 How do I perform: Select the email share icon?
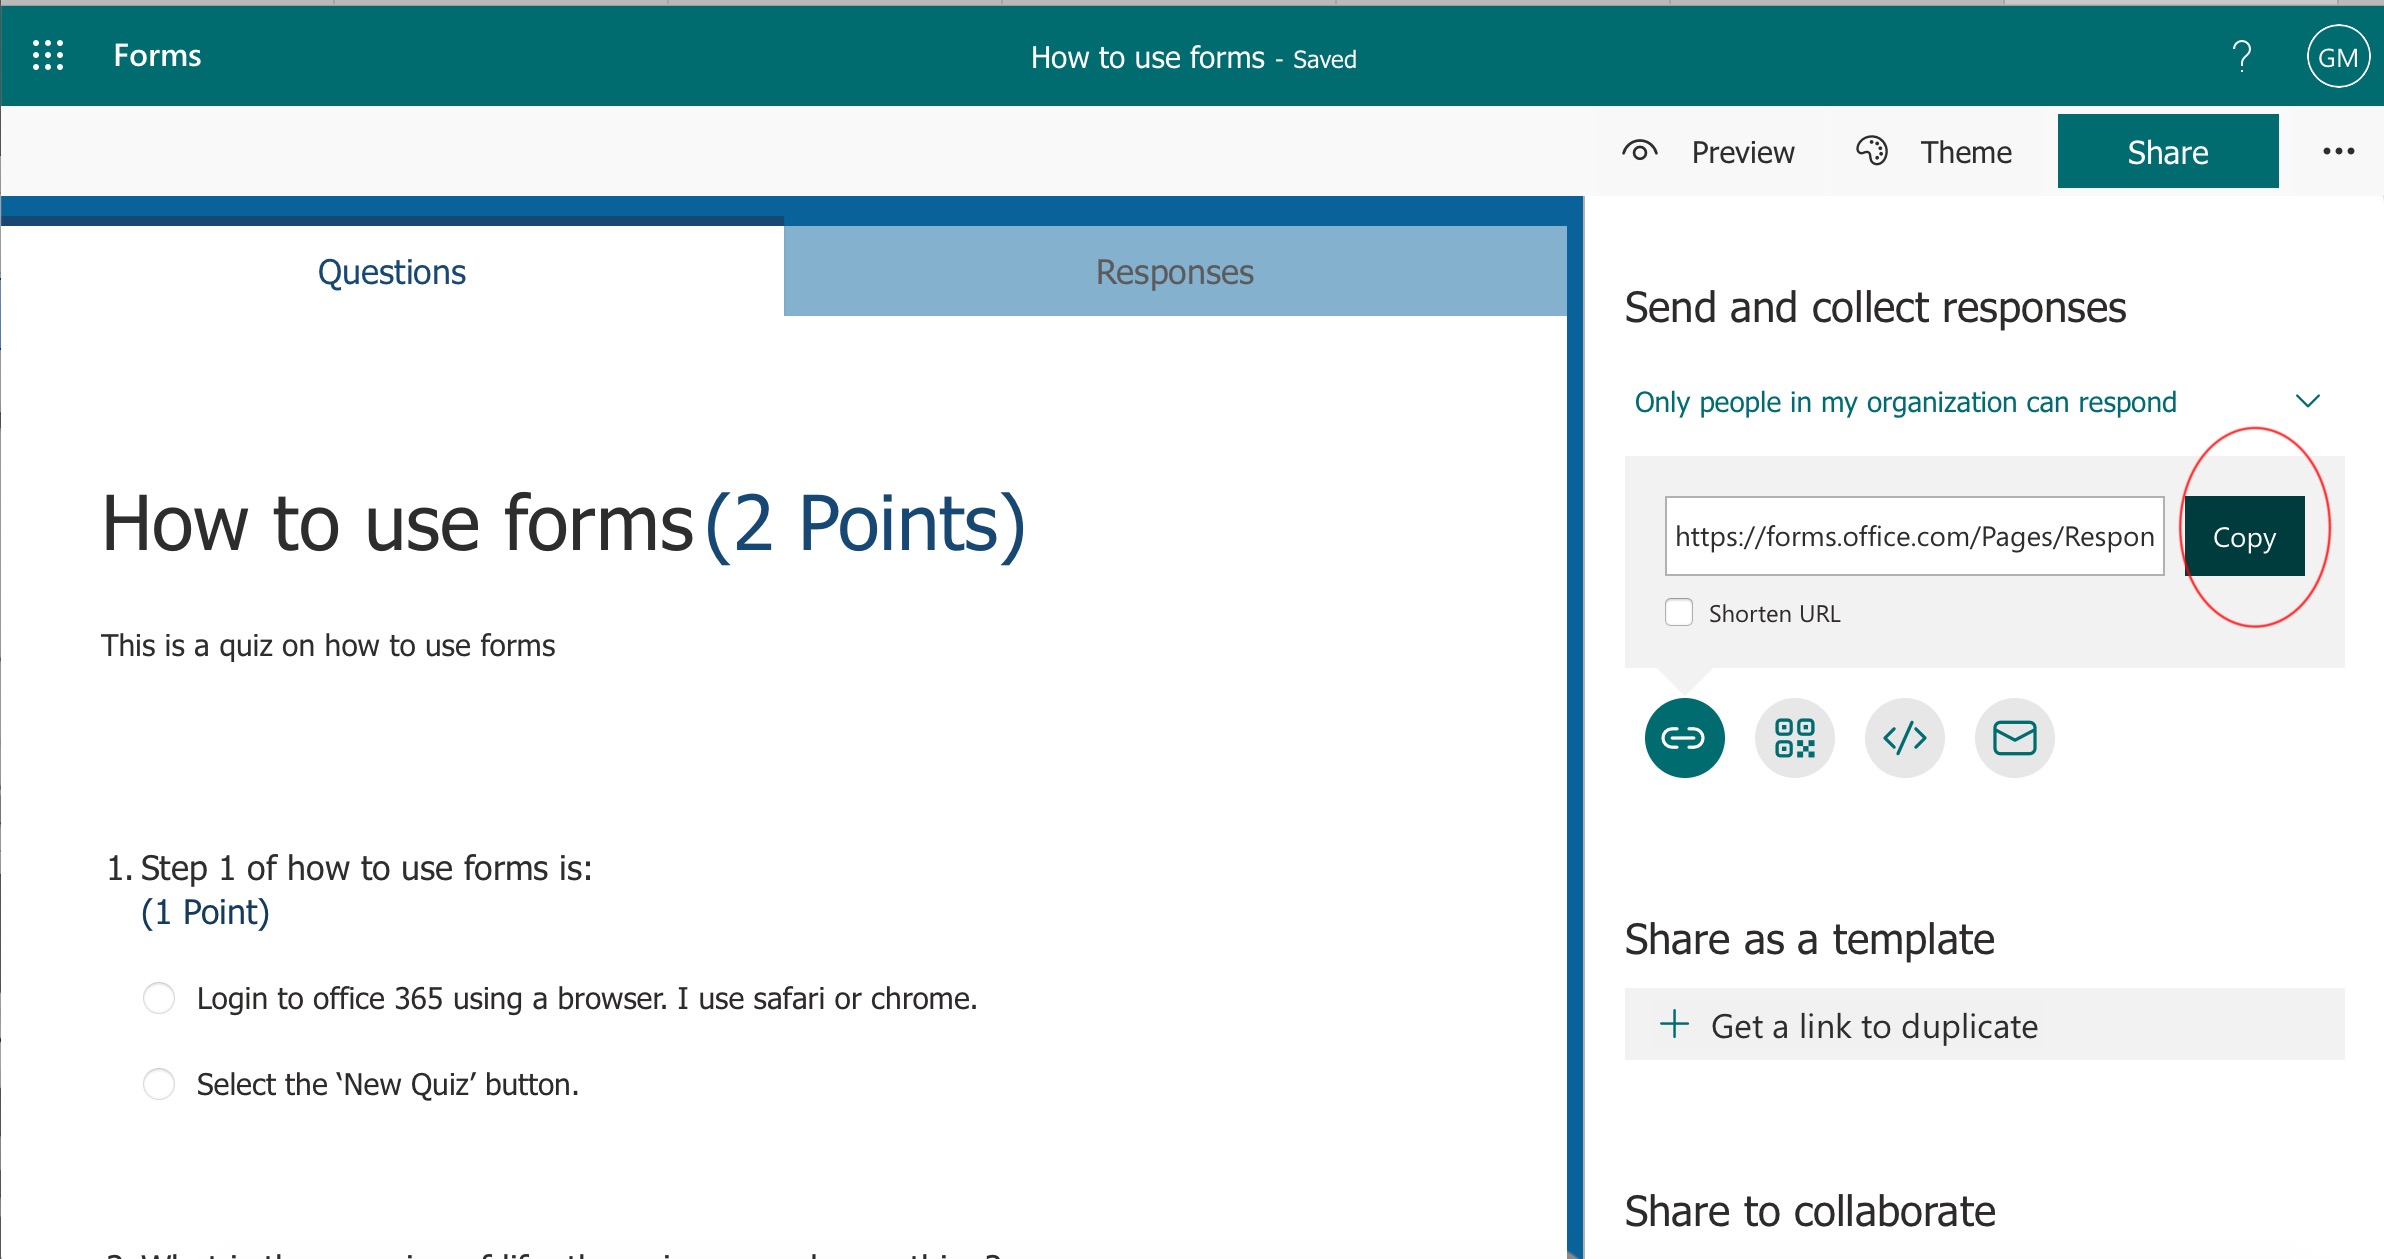tap(2014, 738)
